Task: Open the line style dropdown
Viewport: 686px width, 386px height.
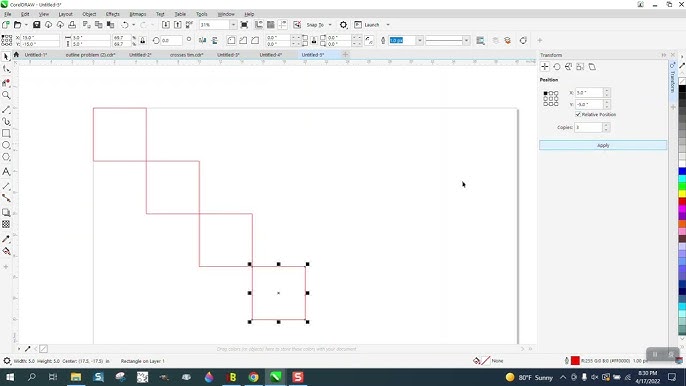Action: [466, 41]
